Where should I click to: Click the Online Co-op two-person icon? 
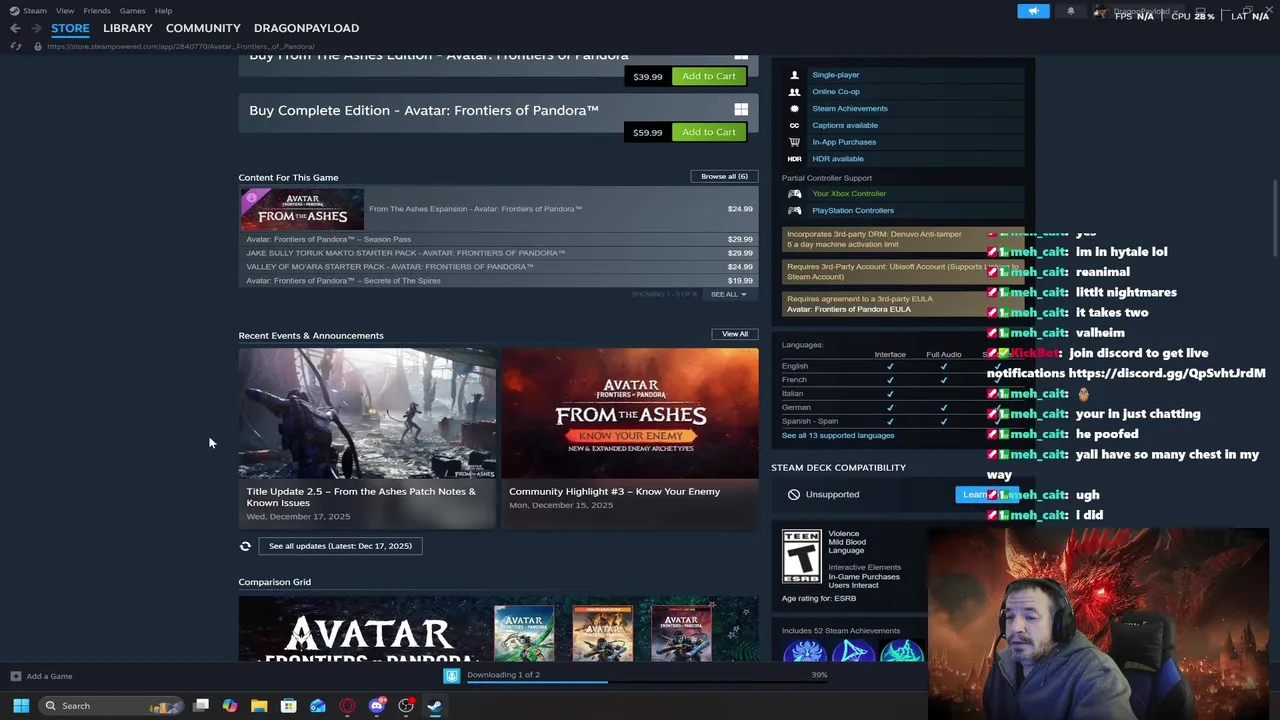(794, 92)
